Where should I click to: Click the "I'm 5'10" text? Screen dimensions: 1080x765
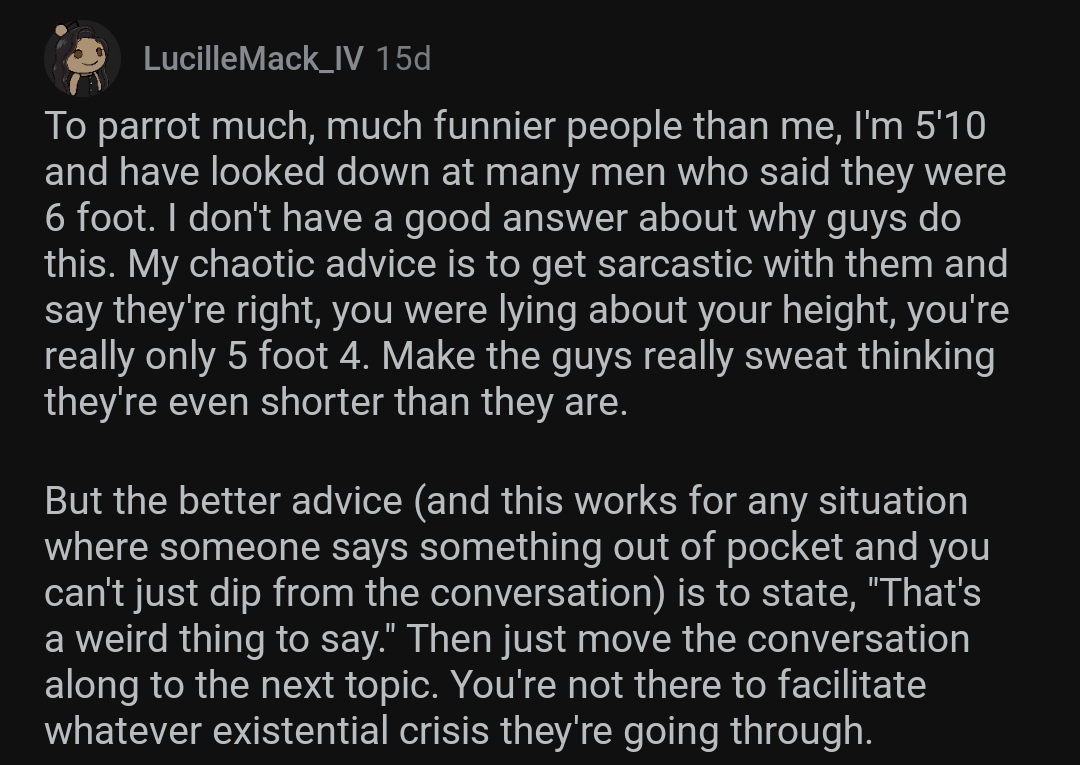[x=920, y=126]
